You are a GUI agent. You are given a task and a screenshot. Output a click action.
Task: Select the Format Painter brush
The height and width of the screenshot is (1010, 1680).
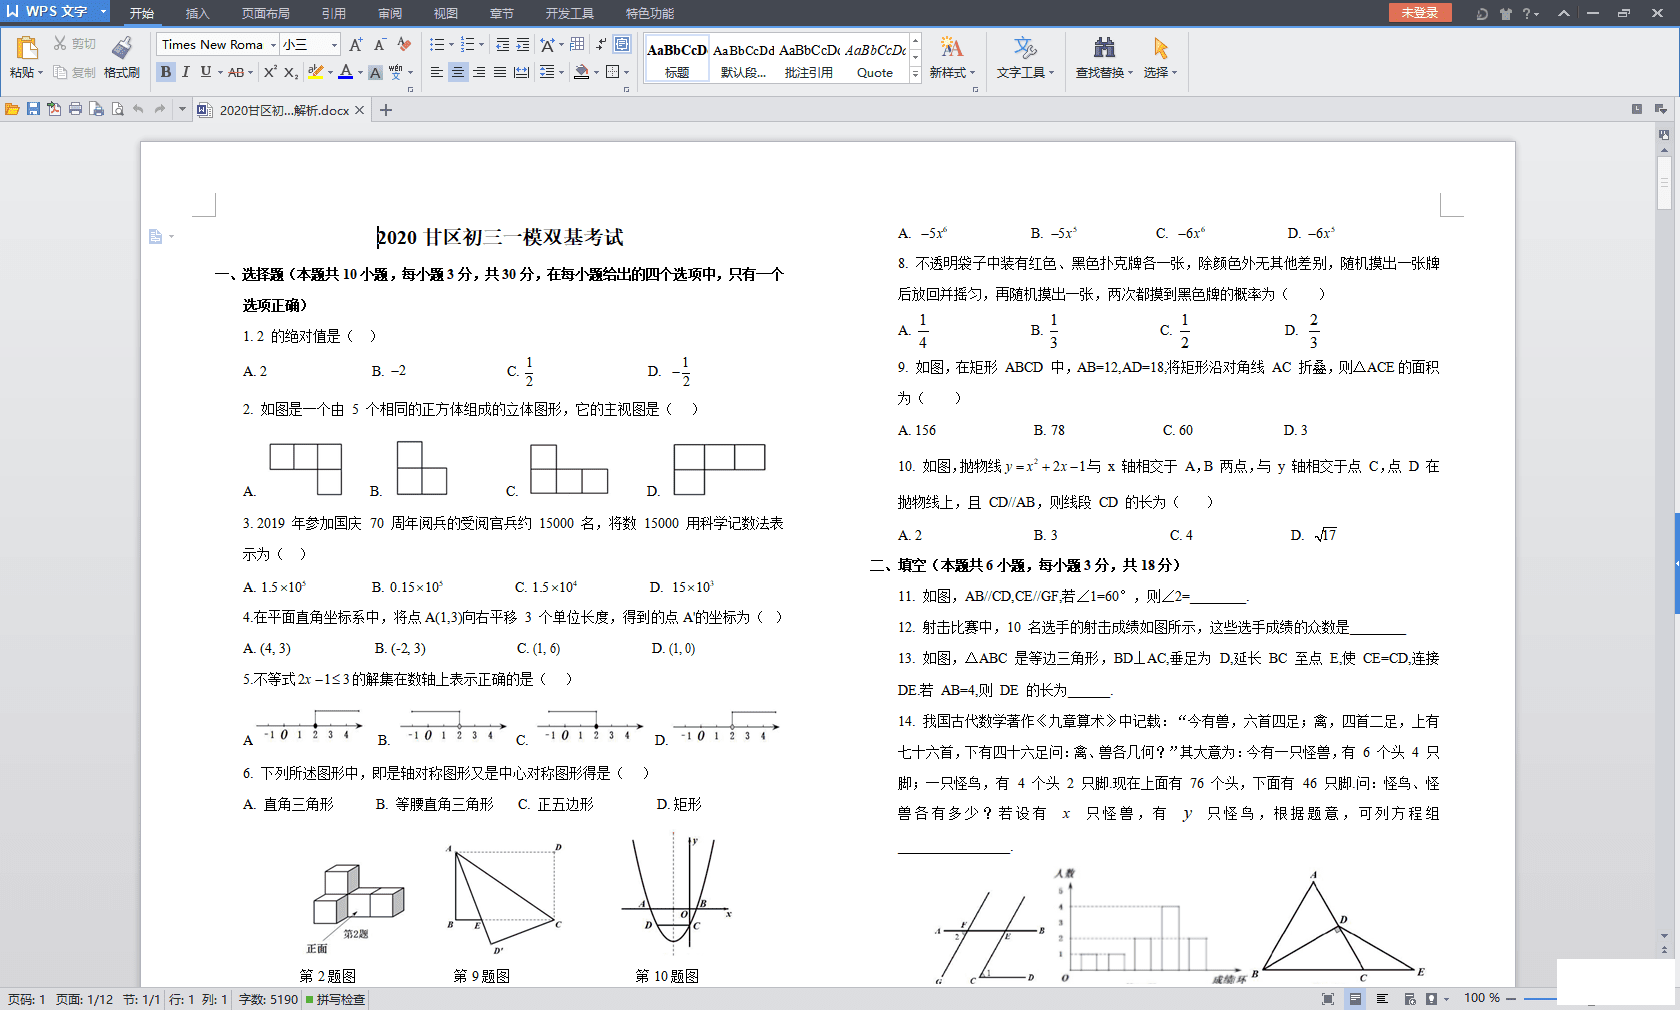(122, 47)
